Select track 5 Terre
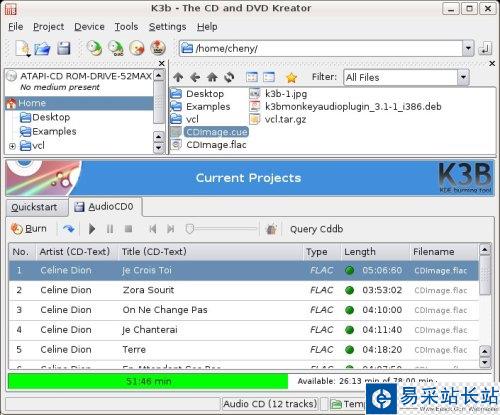Viewport: 500px width, 415px height. click(x=243, y=350)
